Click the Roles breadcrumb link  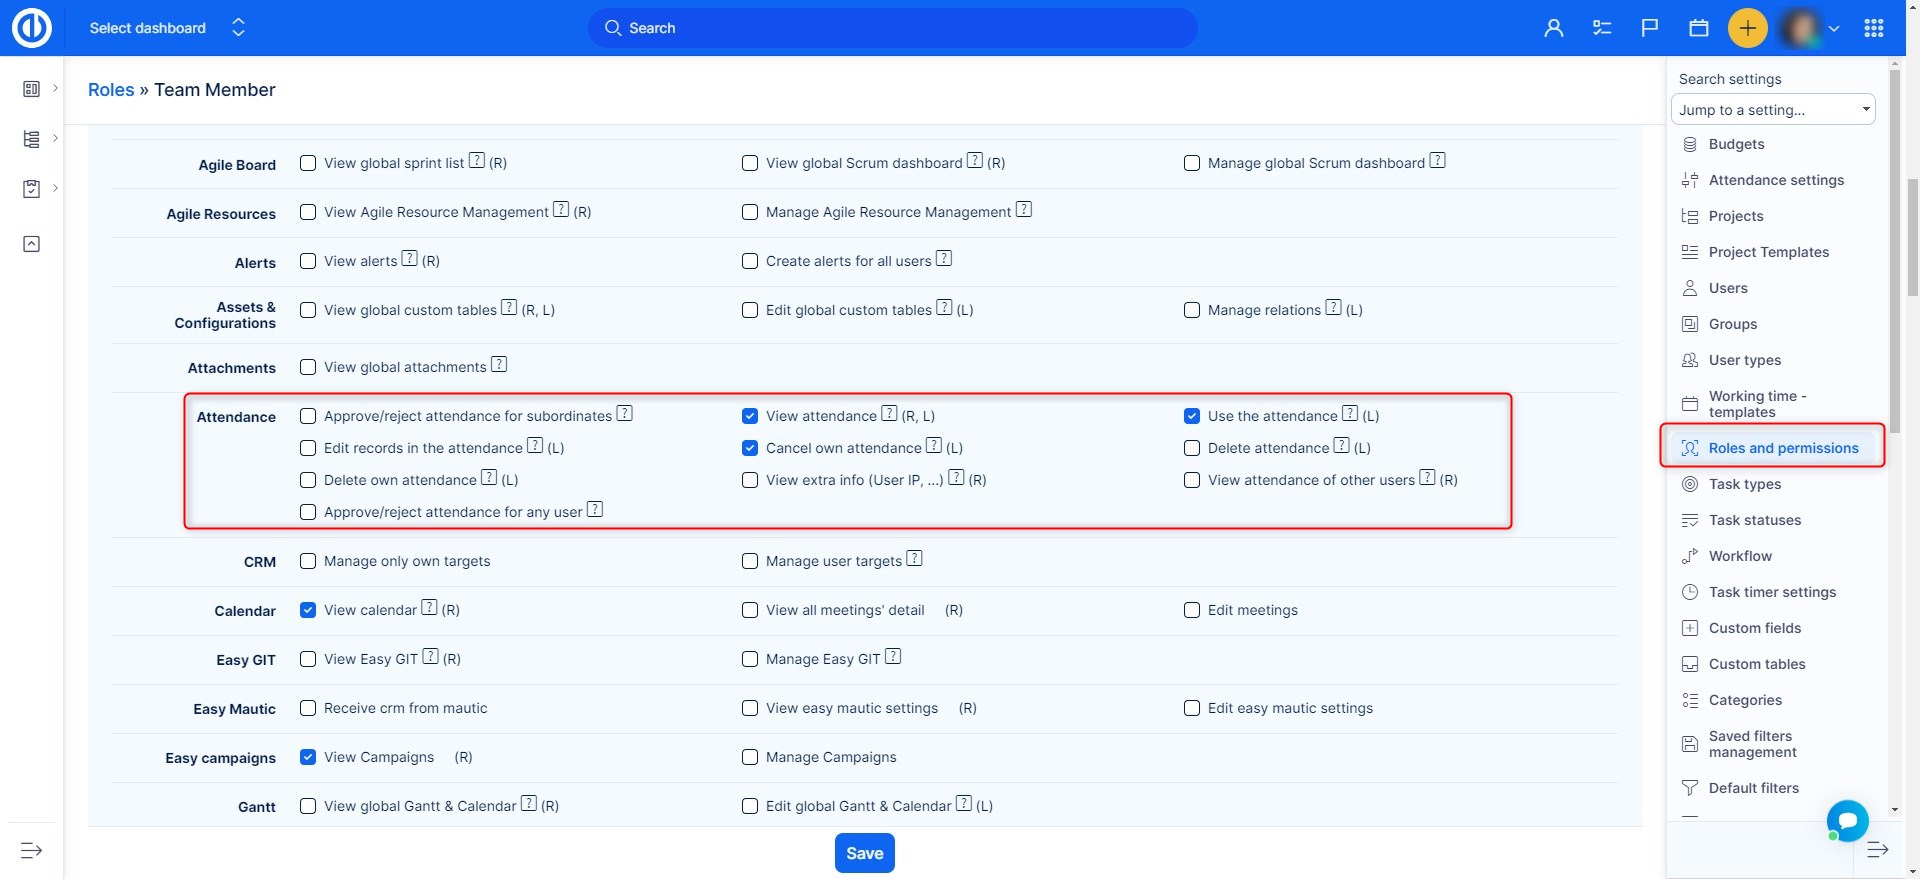tap(111, 90)
